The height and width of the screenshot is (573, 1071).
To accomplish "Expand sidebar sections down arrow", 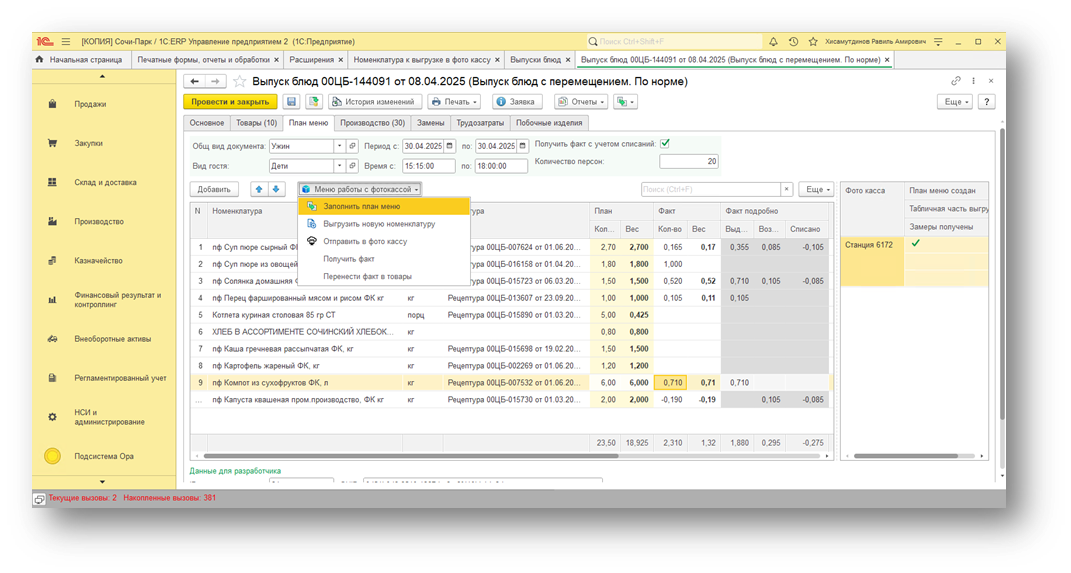I will 102,481.
